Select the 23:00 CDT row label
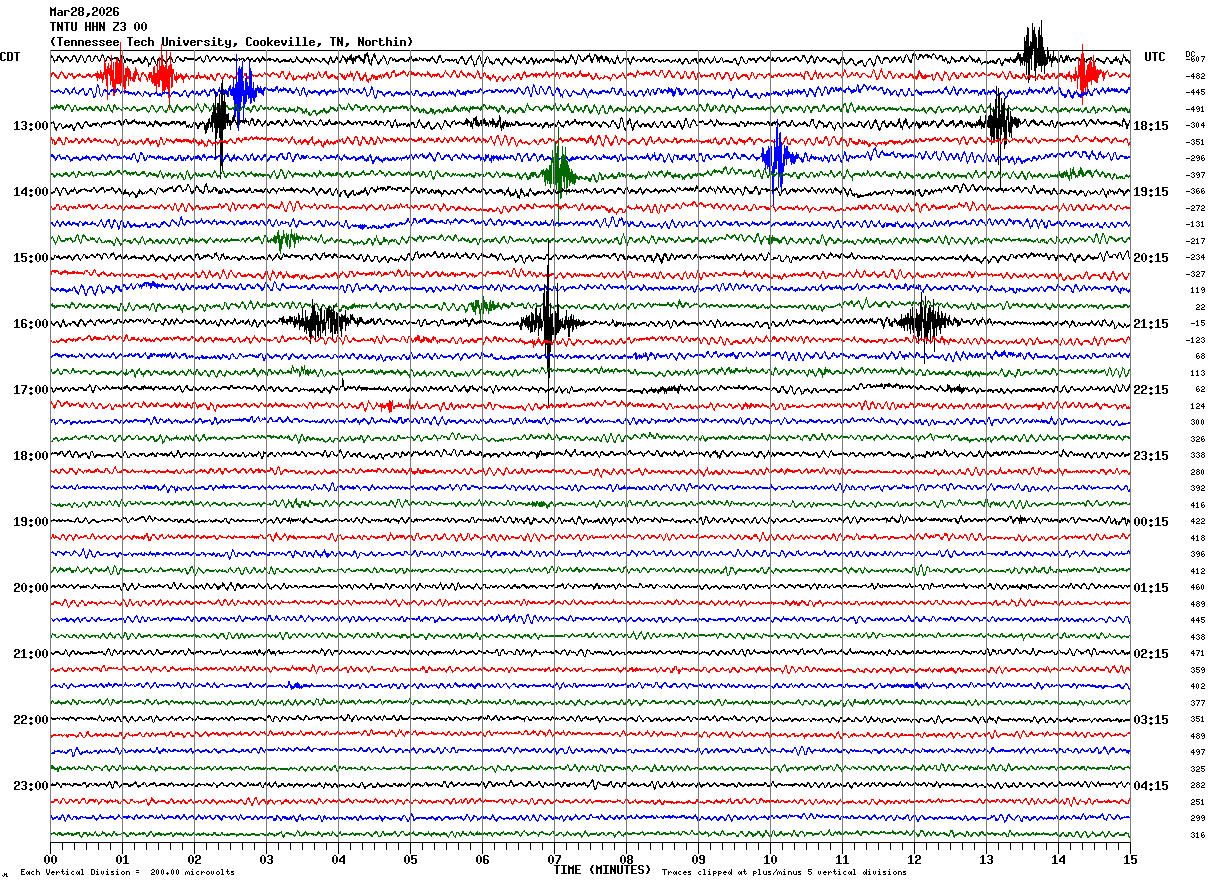 pyautogui.click(x=30, y=786)
